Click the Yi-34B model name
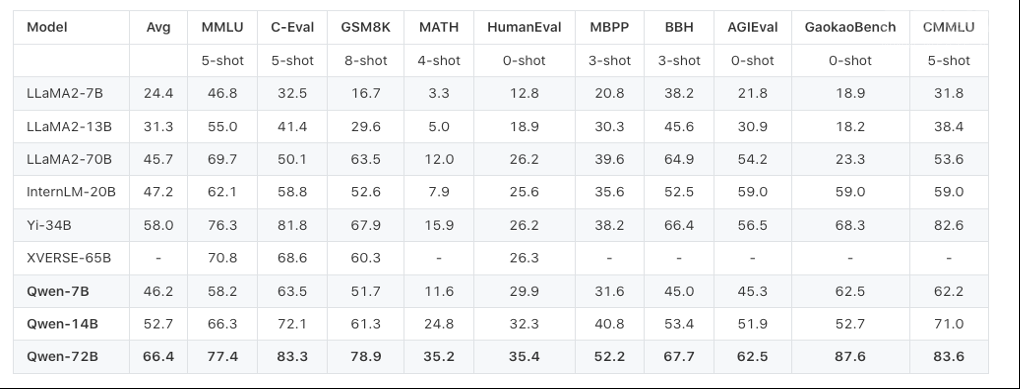1020x389 pixels. point(49,225)
